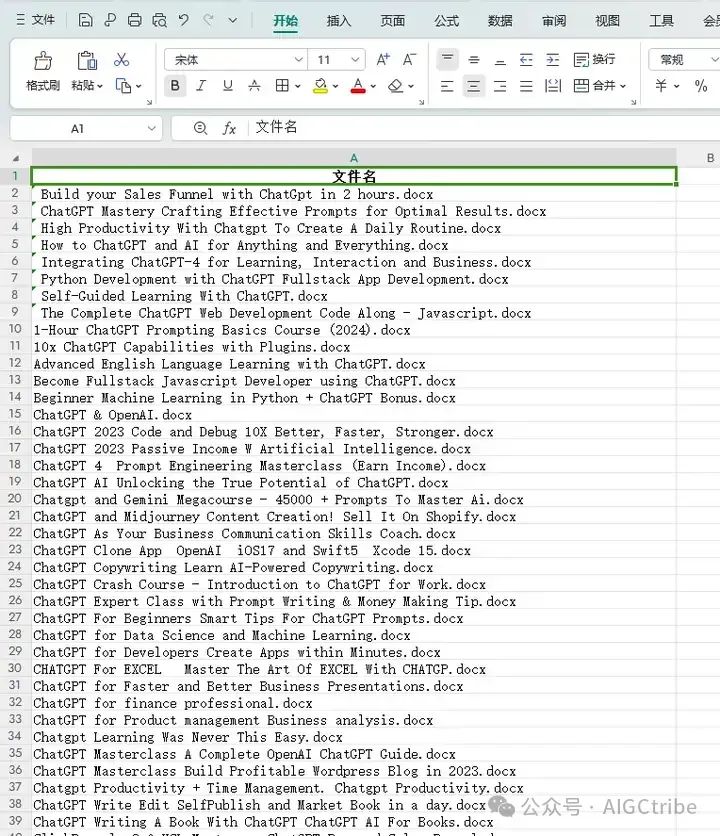Open Print Preview icon
This screenshot has width=720, height=836.
[159, 20]
